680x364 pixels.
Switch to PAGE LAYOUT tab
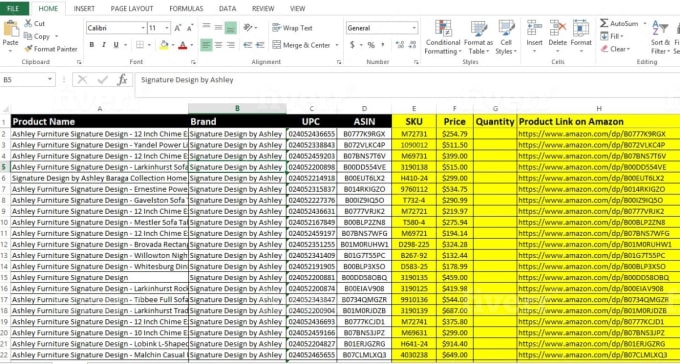132,9
